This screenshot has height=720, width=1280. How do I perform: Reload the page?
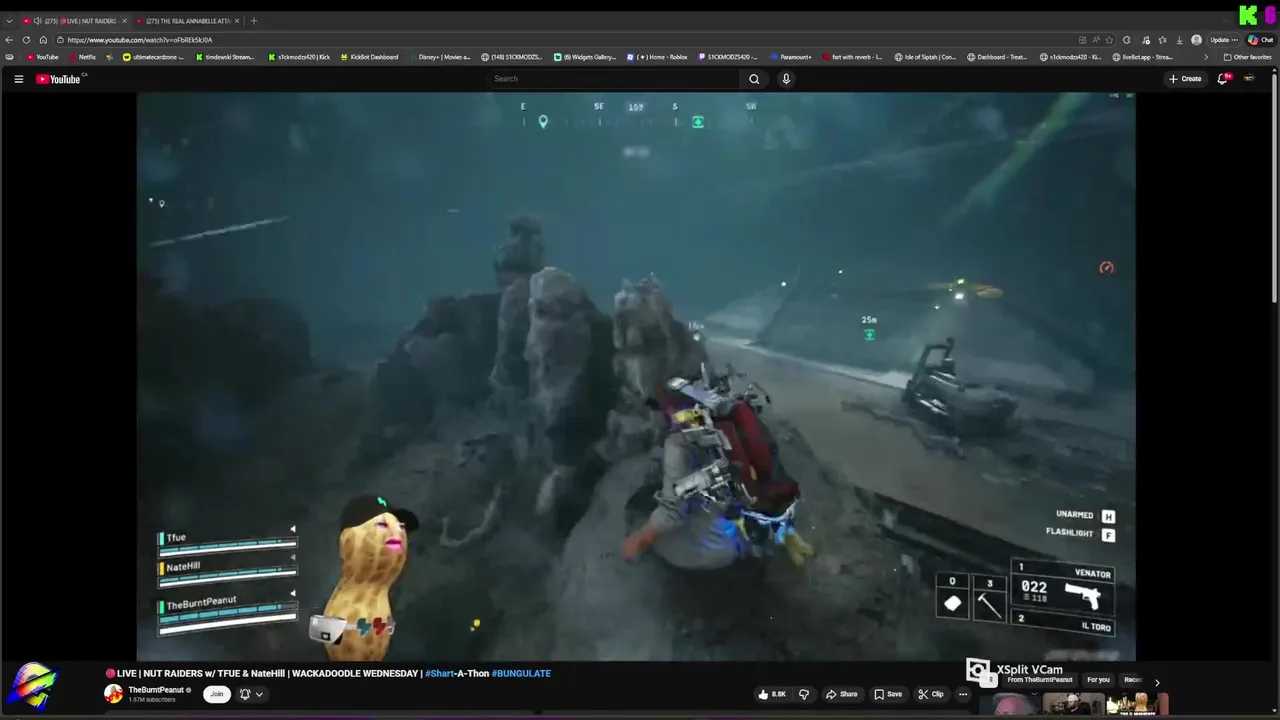coord(26,40)
